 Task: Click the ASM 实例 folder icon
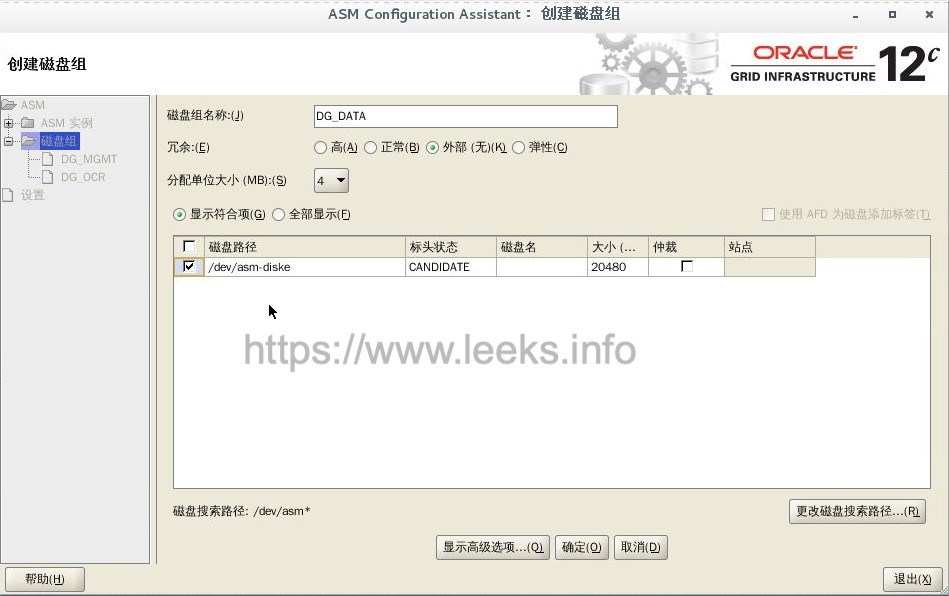pos(28,123)
